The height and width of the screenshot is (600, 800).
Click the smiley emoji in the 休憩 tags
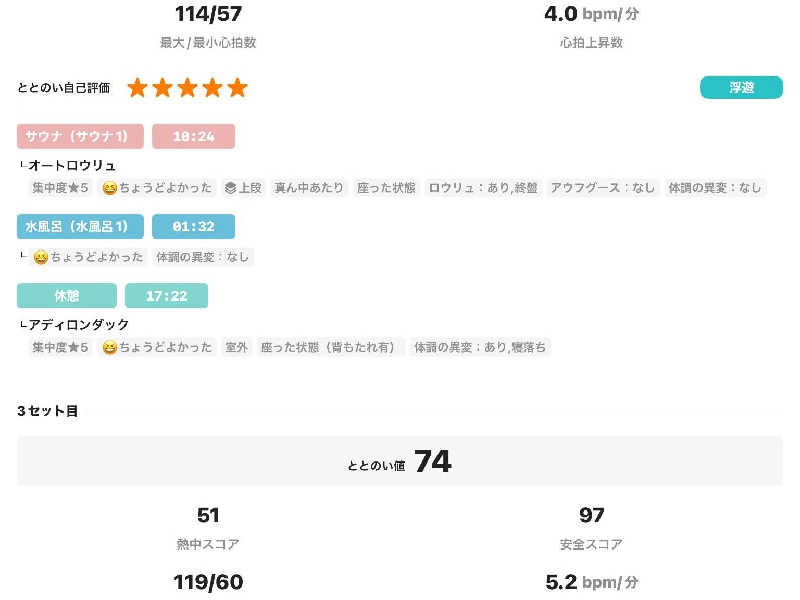[x=110, y=348]
